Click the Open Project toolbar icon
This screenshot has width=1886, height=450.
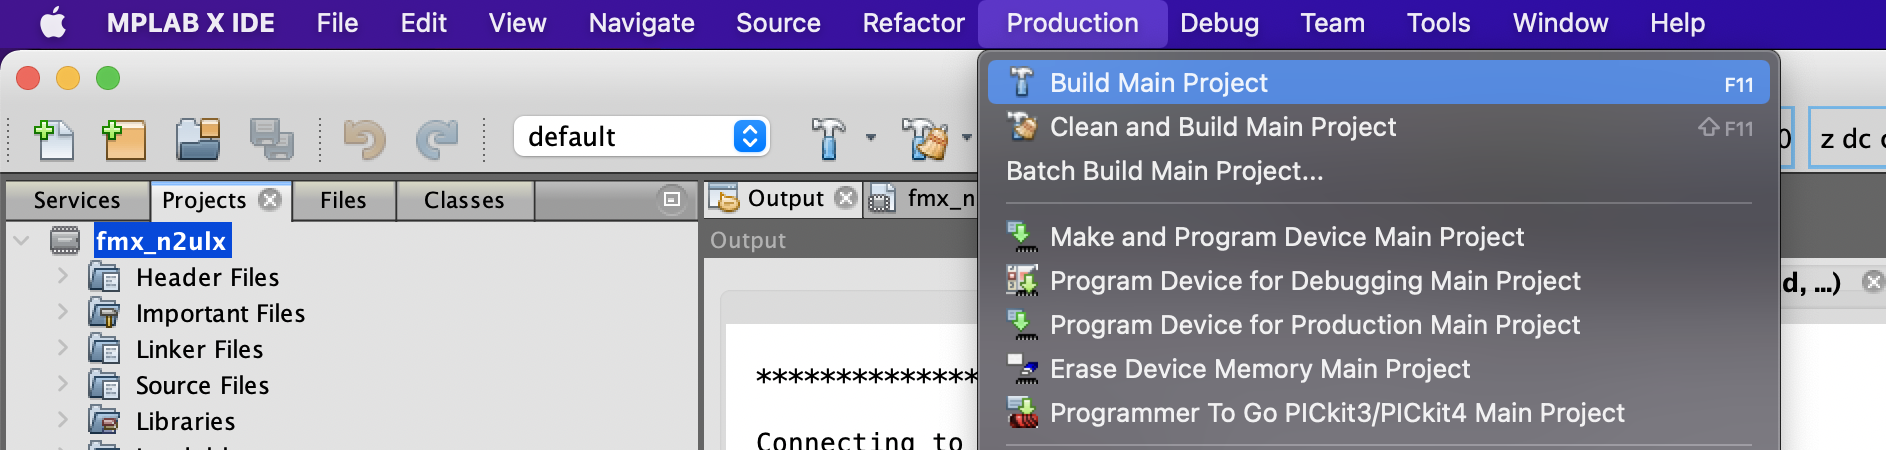[198, 139]
